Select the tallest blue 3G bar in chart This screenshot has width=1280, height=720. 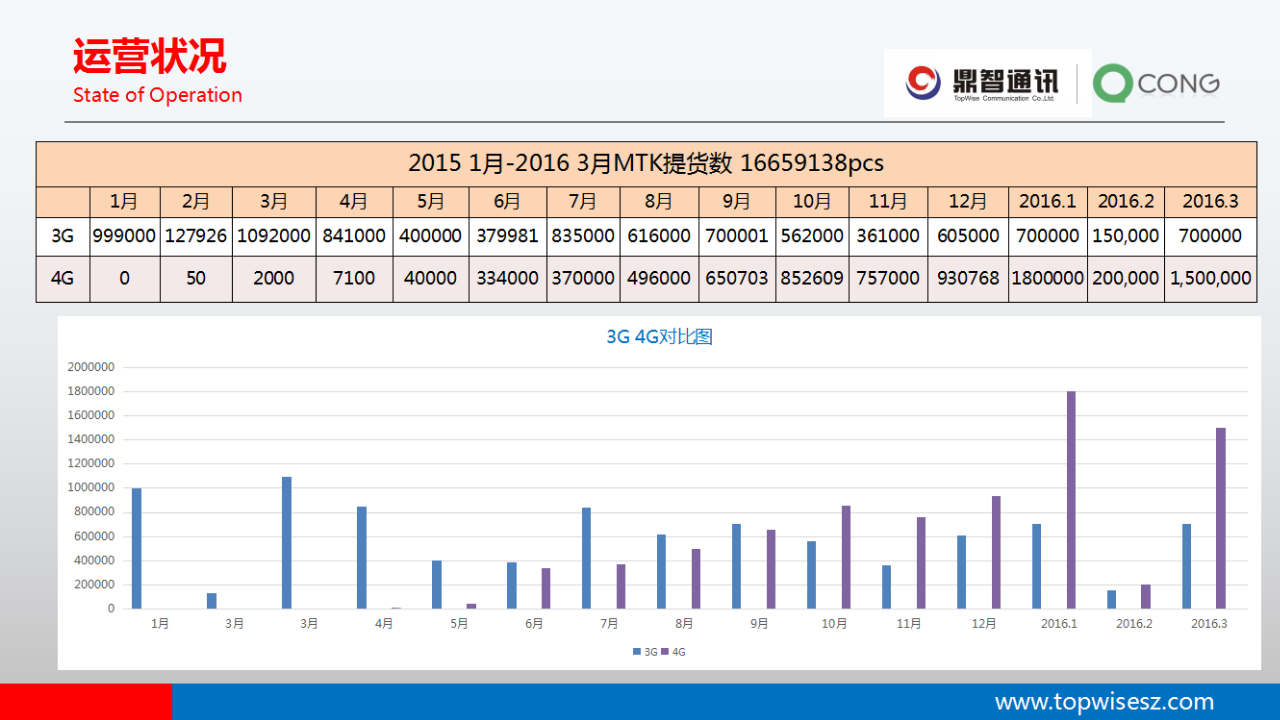click(287, 542)
